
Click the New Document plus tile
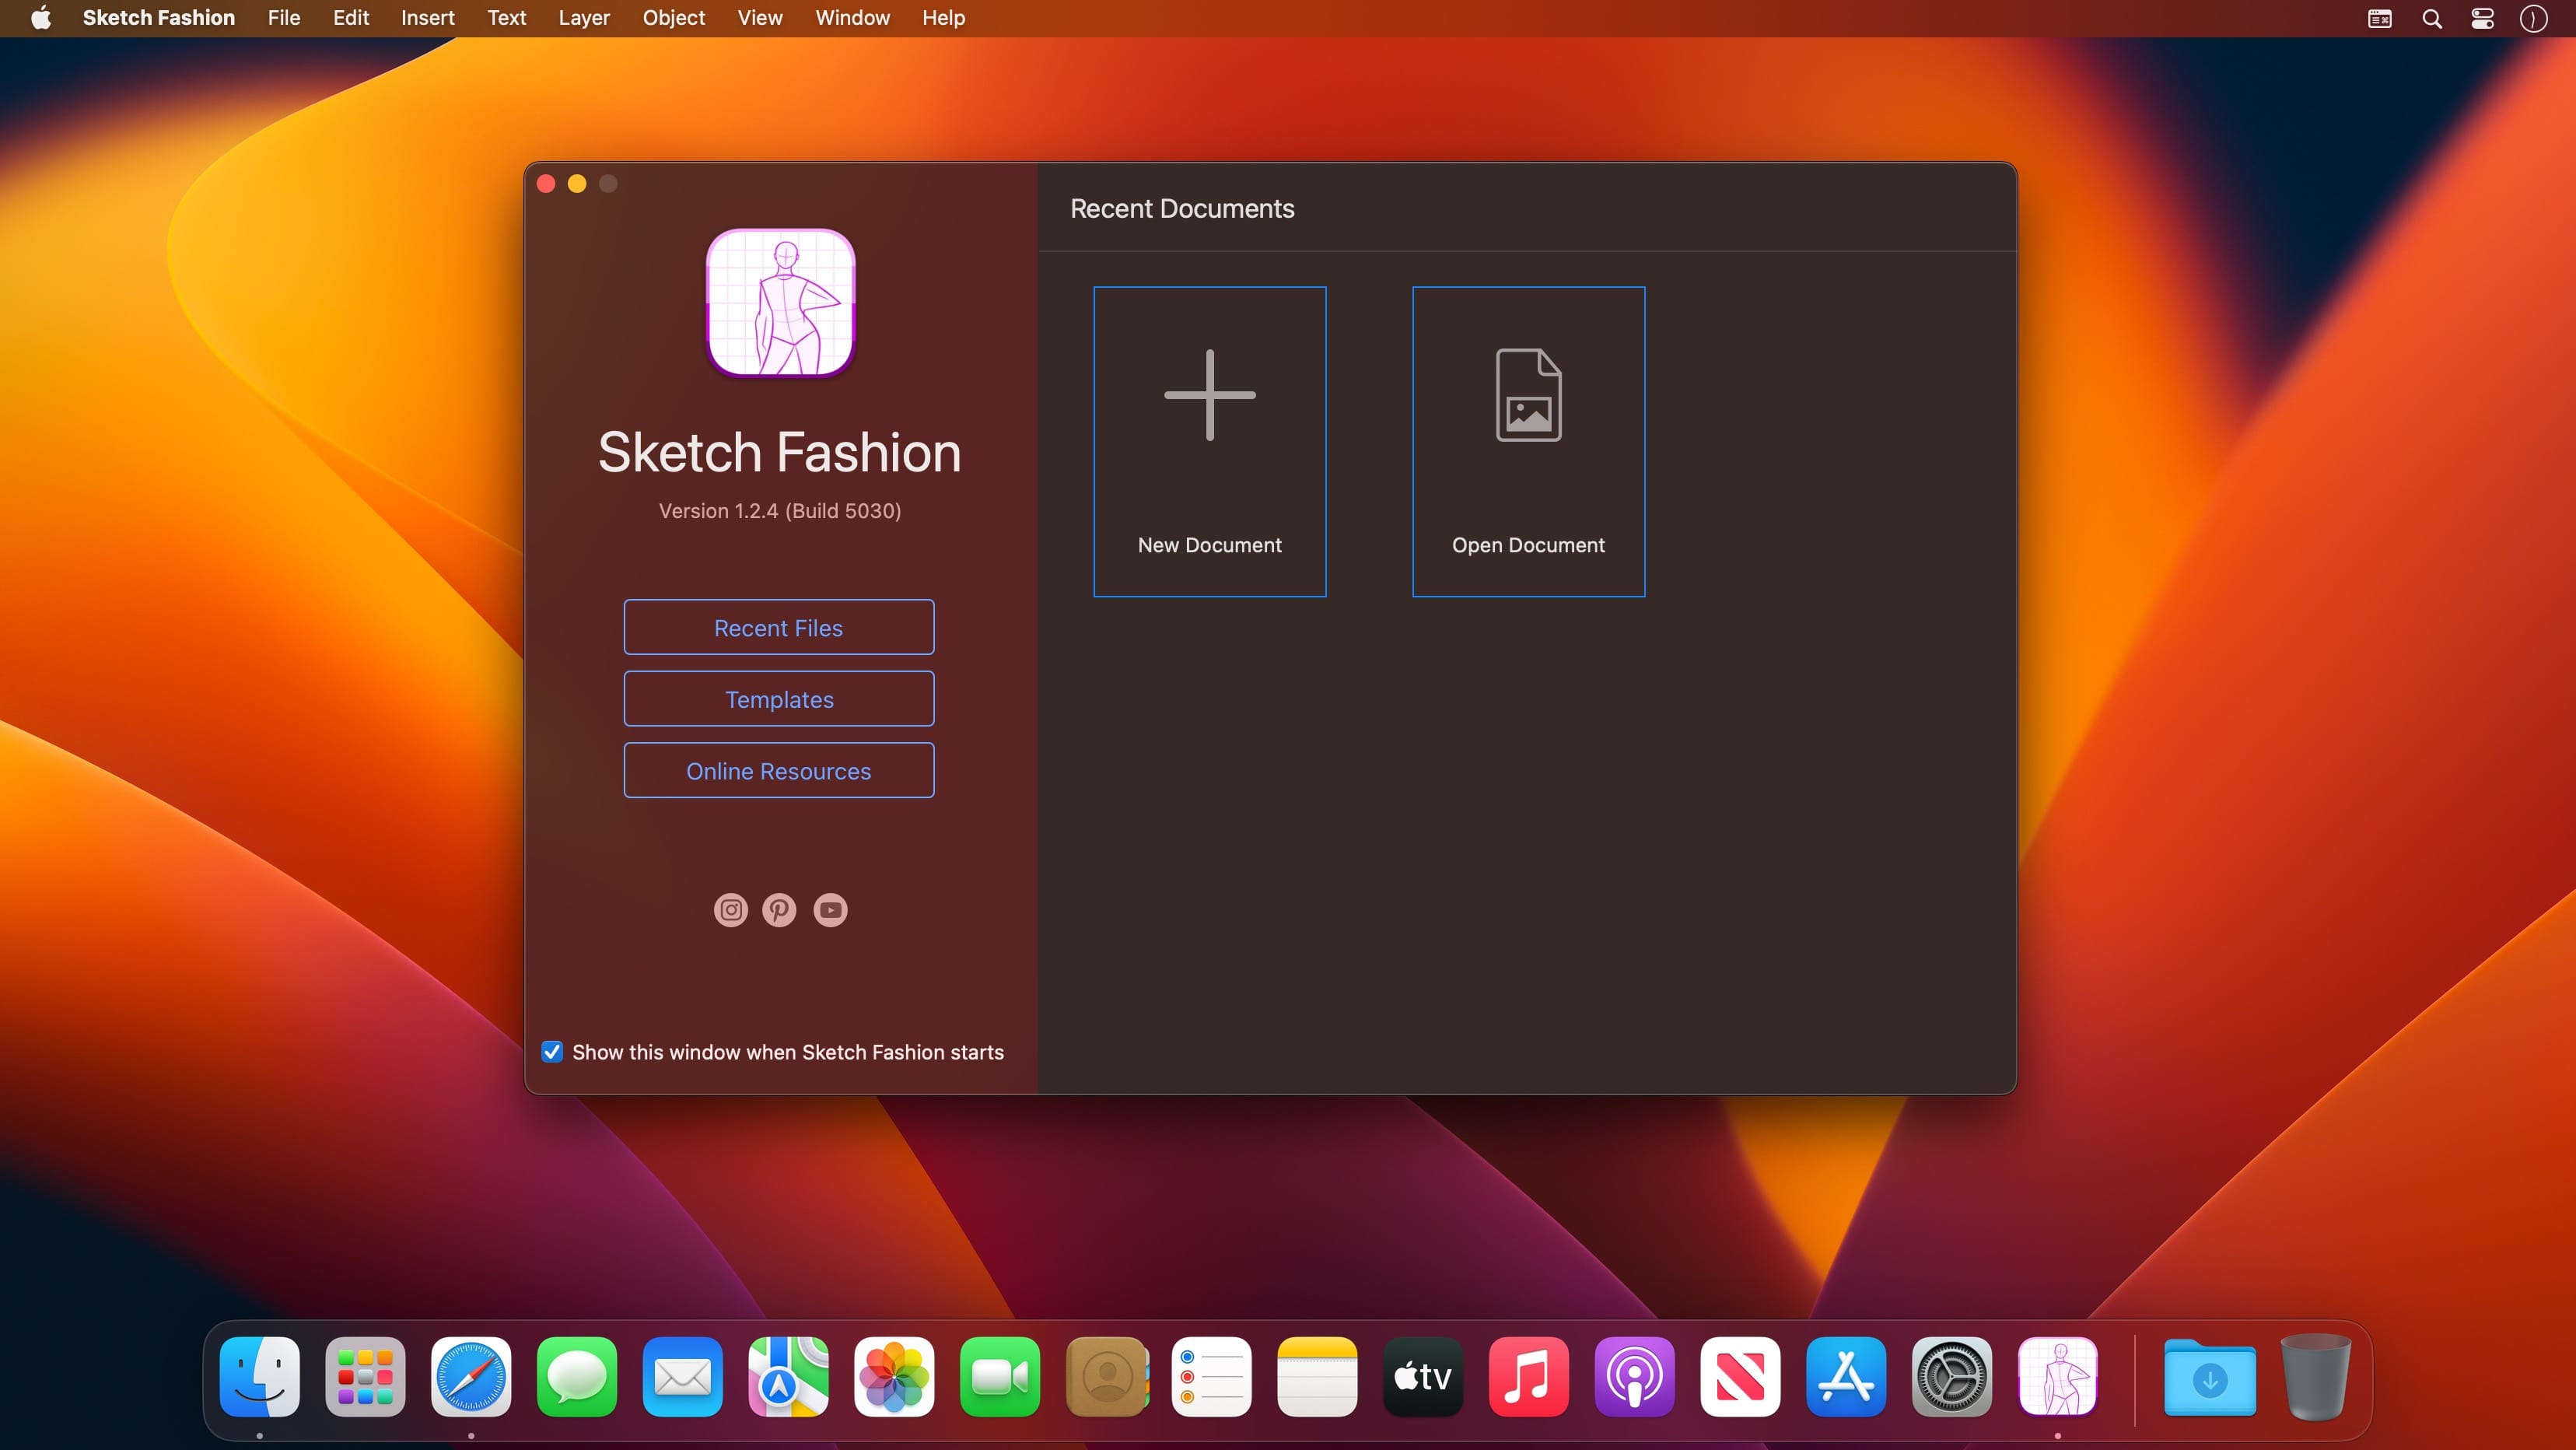tap(1210, 442)
